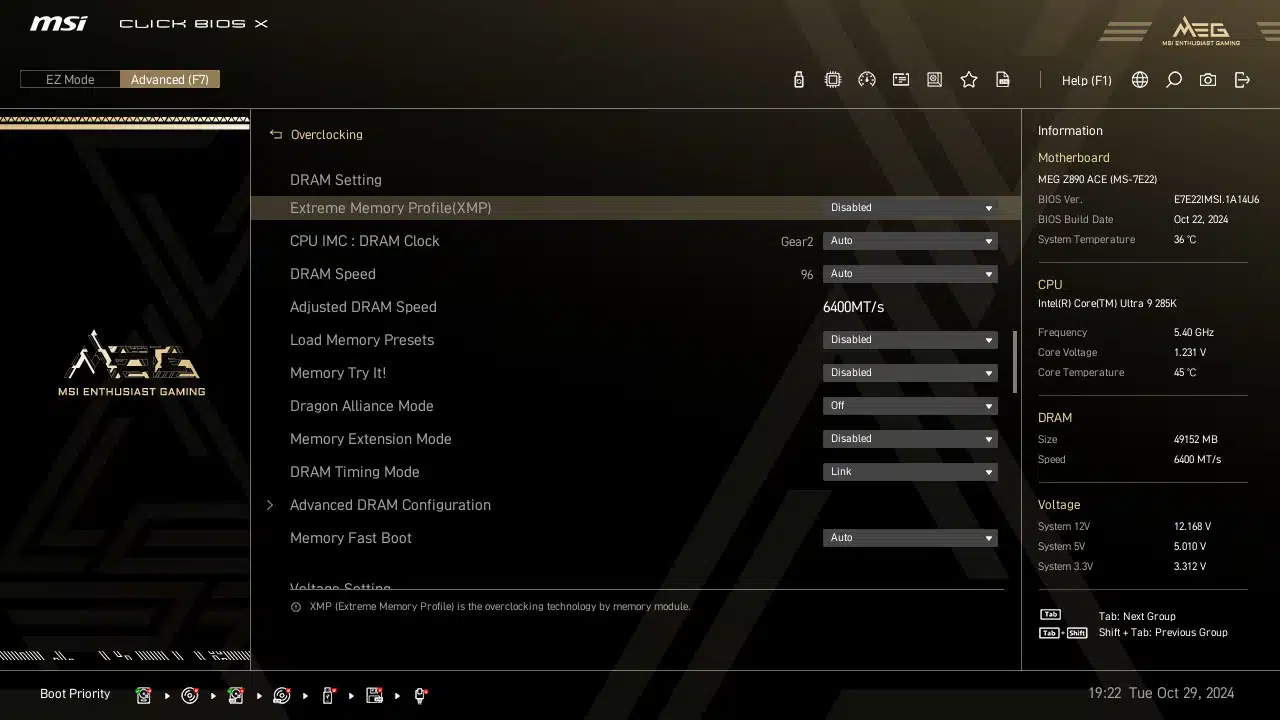Select second hard disk in Boot Priority
The height and width of the screenshot is (720, 1280).
[x=236, y=695]
